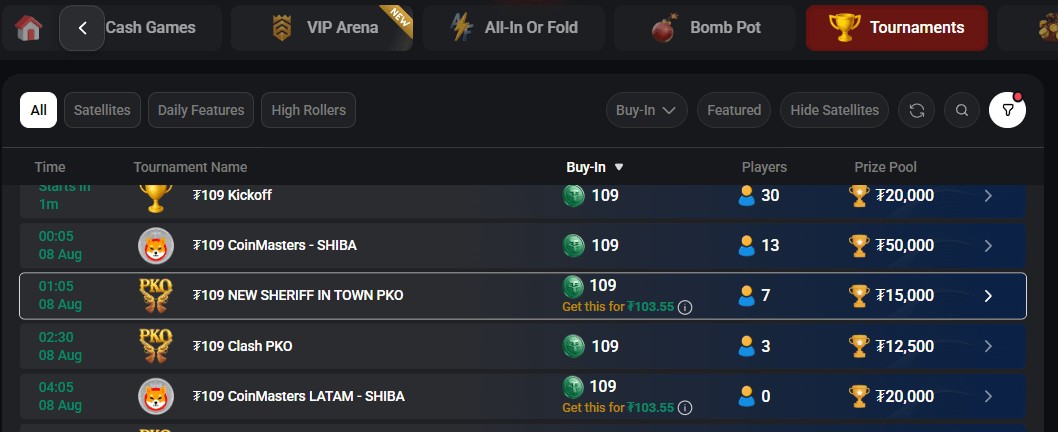Expand the Buy-In dropdown filter

point(646,110)
